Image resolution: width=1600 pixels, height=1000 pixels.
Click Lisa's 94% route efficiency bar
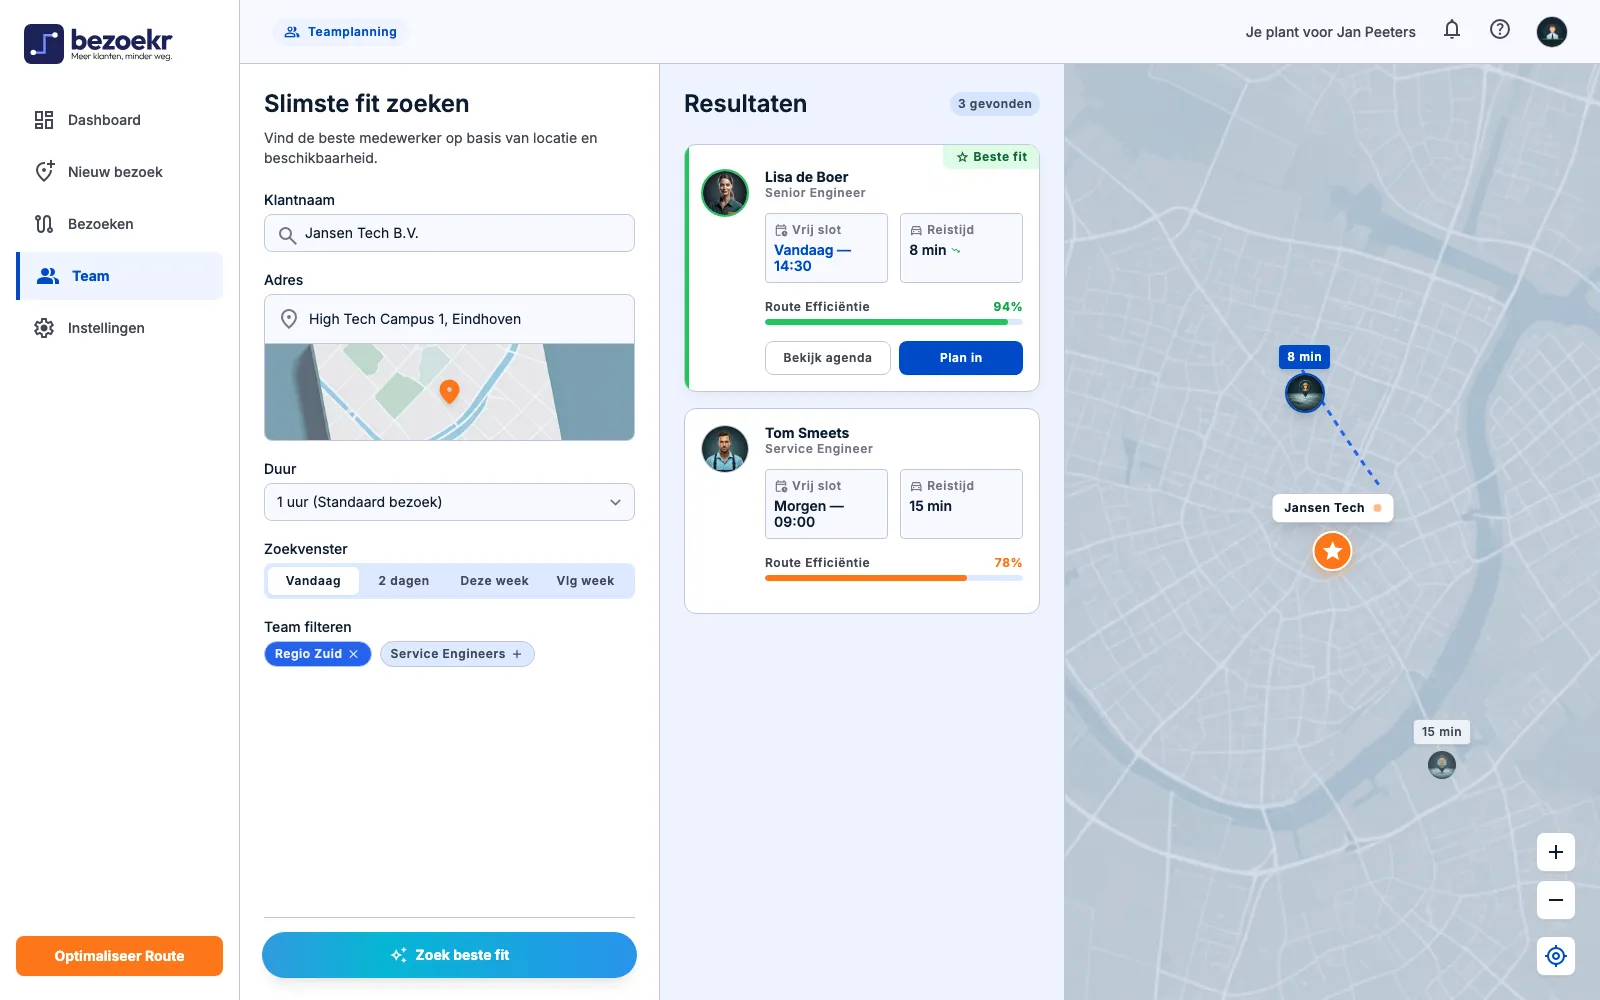(893, 322)
